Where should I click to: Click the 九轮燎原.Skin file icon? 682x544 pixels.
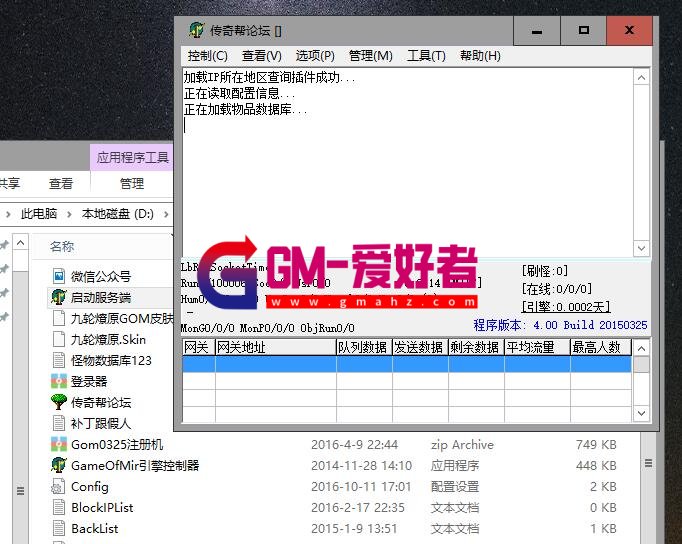(x=59, y=339)
